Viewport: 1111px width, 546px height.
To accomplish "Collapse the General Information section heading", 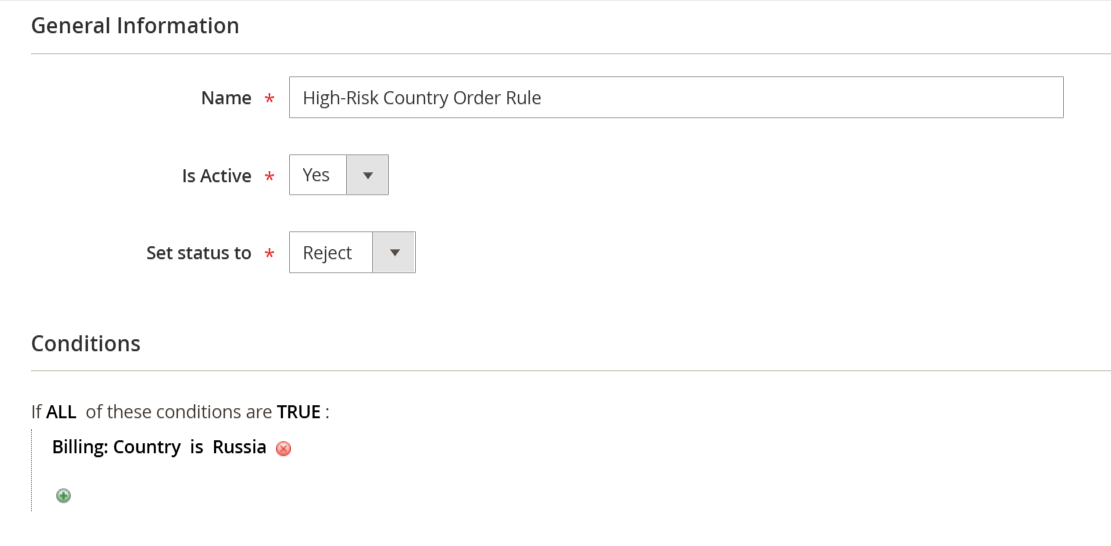I will tap(135, 25).
